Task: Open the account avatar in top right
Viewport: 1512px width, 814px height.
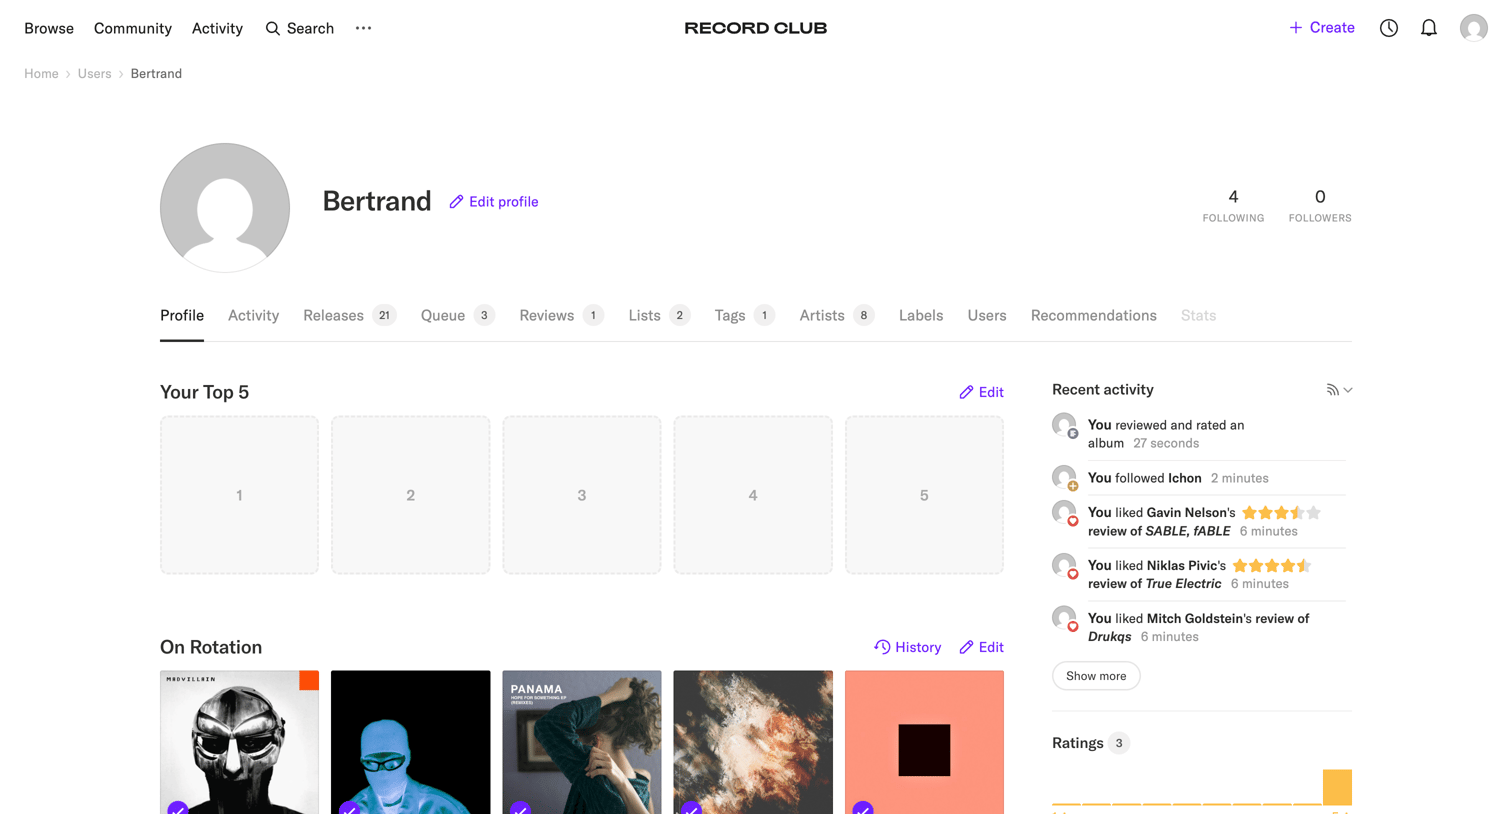Action: click(x=1473, y=28)
